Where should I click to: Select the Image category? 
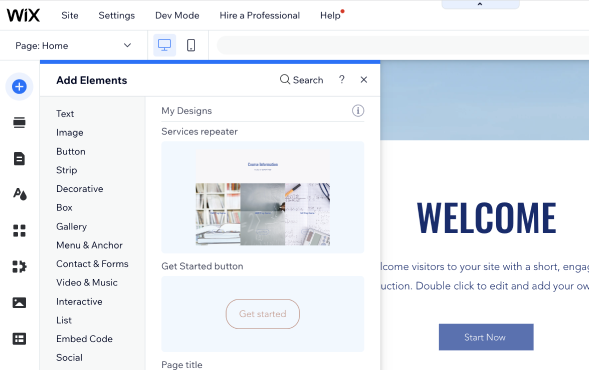pyautogui.click(x=70, y=133)
